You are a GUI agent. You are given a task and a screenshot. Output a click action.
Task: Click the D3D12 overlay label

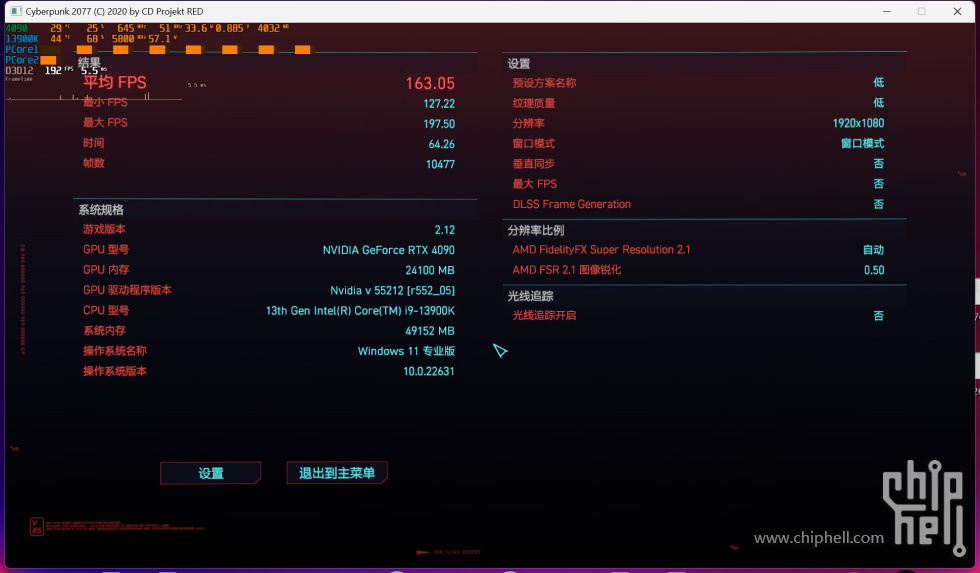point(19,71)
